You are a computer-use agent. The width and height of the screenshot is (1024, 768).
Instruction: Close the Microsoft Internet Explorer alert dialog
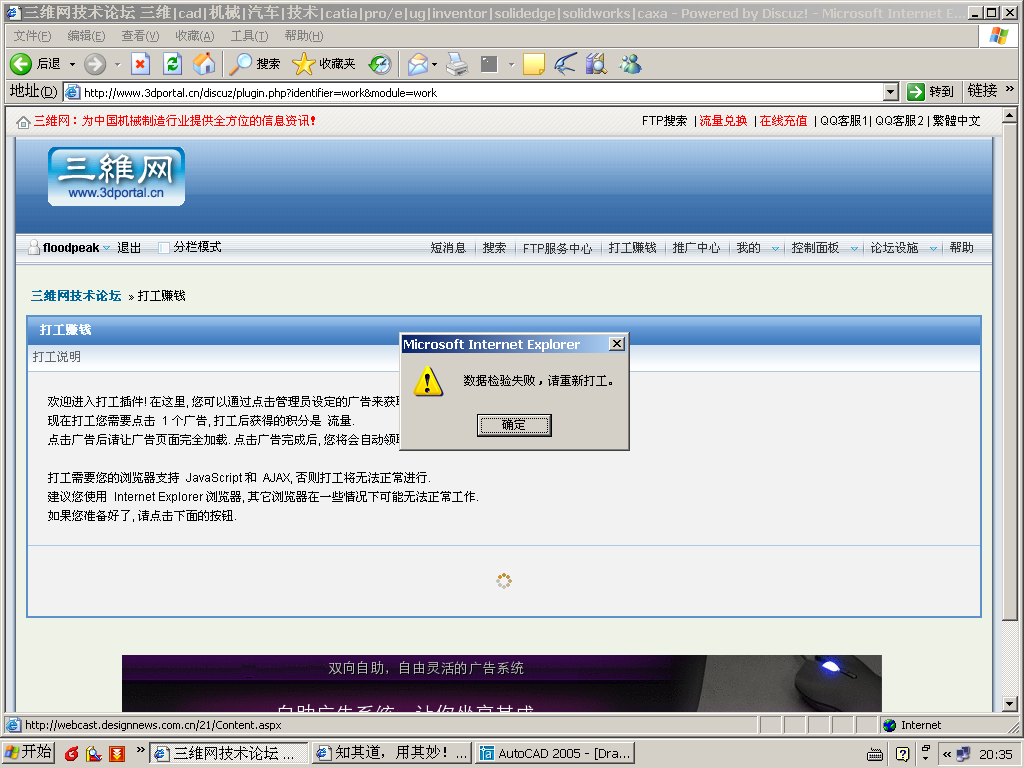(616, 344)
